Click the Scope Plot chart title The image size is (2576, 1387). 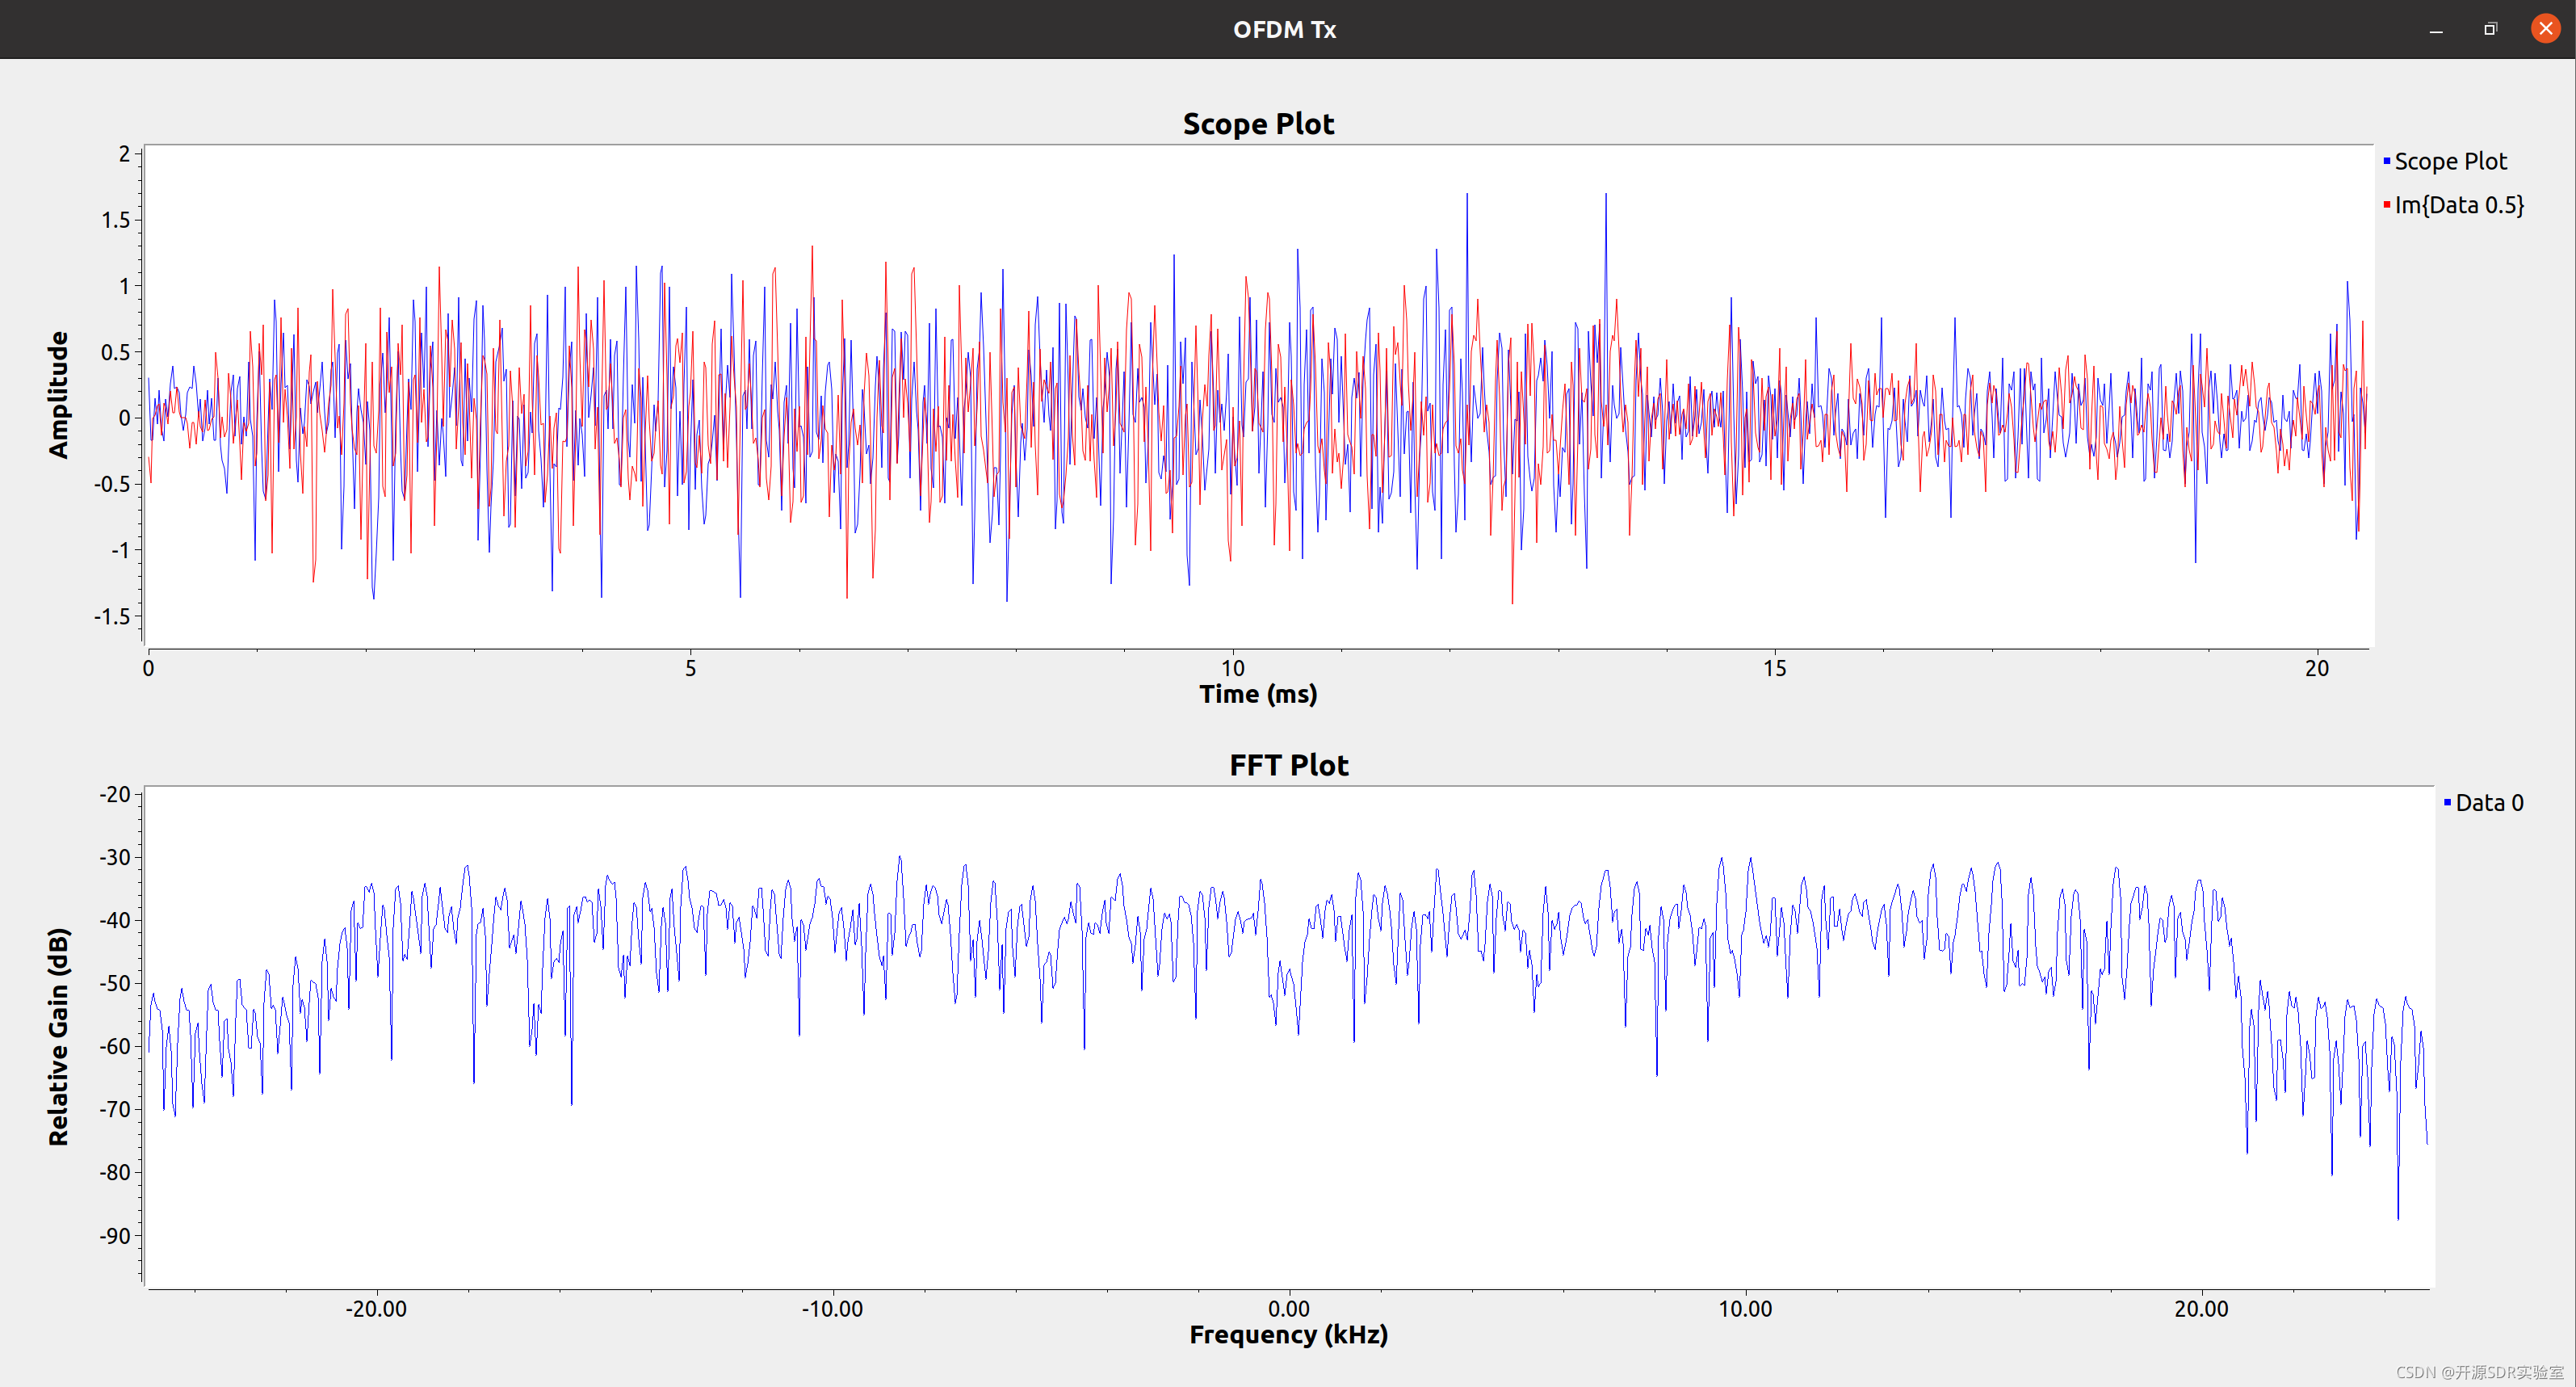click(1258, 124)
